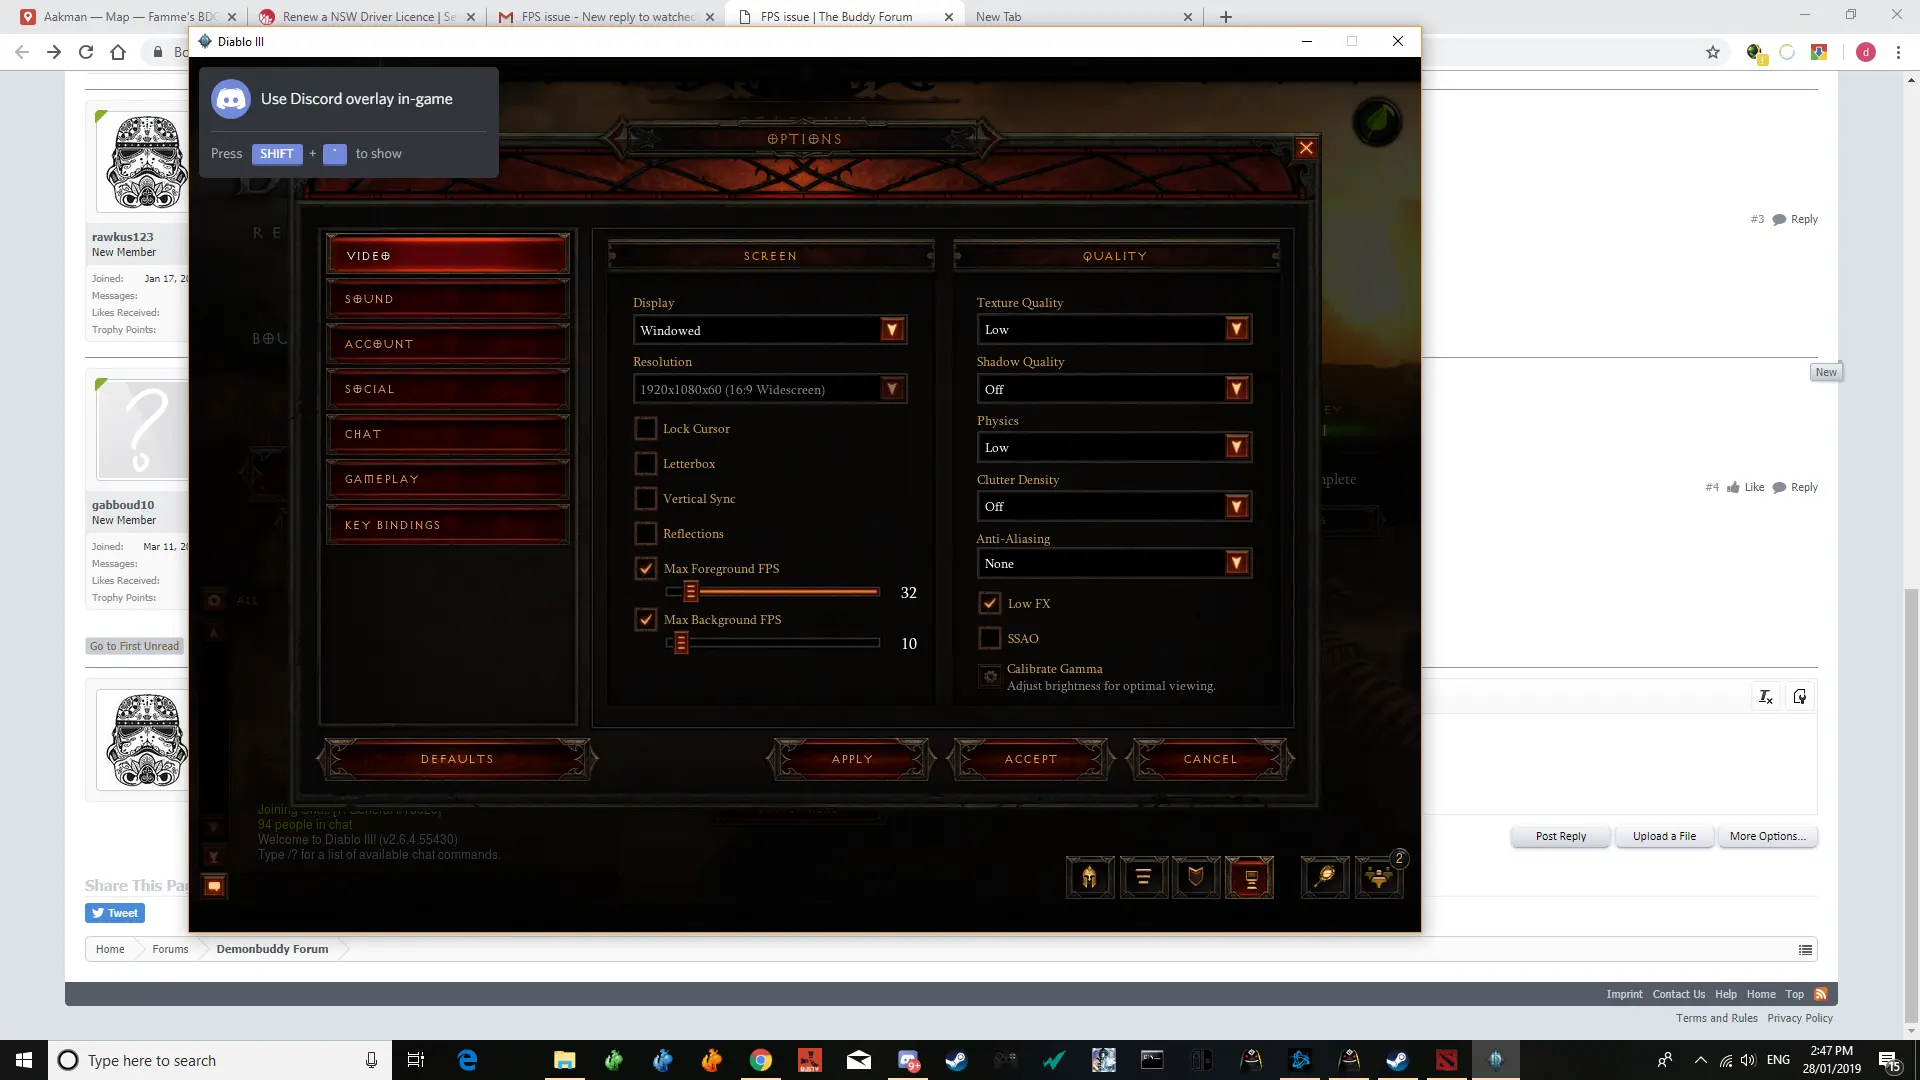
Task: Click More Options on the forum page
Action: pos(1767,836)
